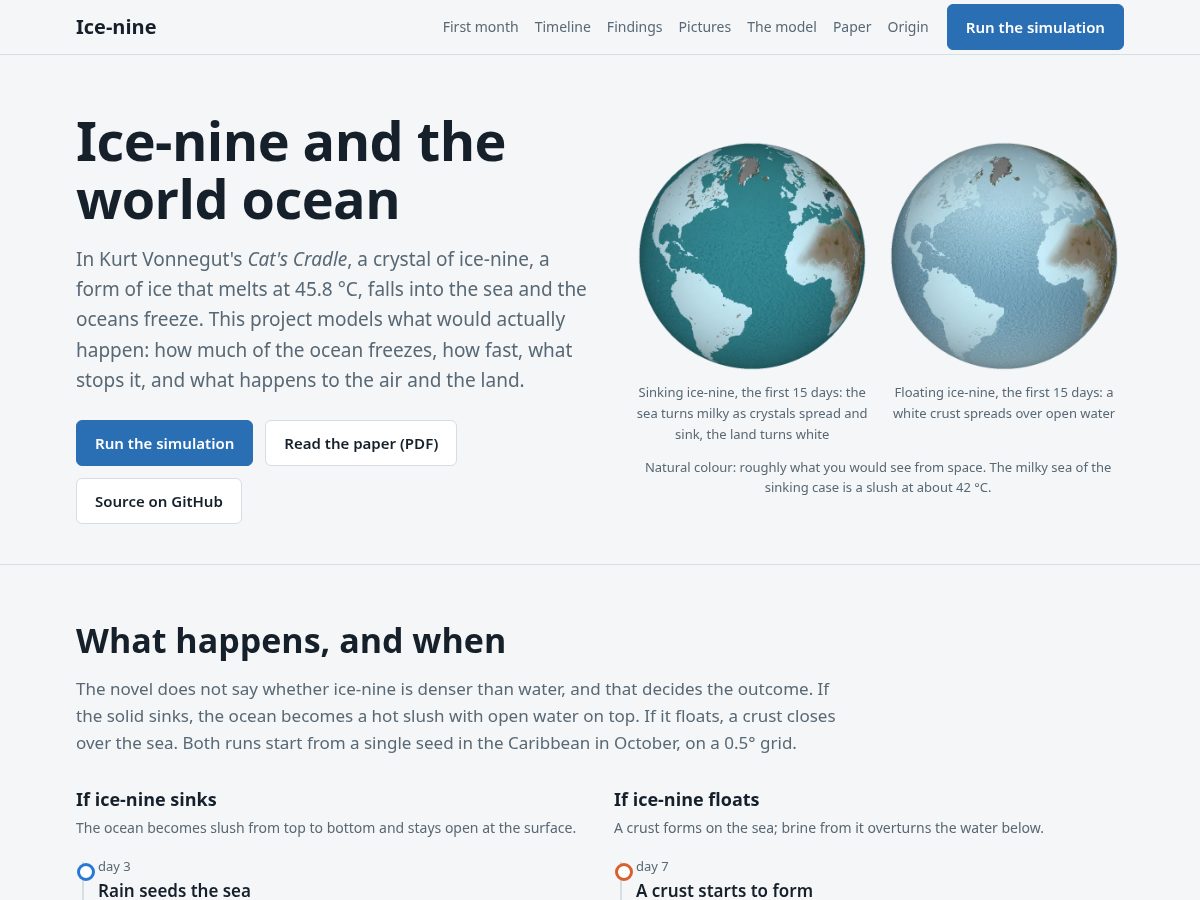
Task: Open the Ice-nine site logo link
Action: pos(116,27)
